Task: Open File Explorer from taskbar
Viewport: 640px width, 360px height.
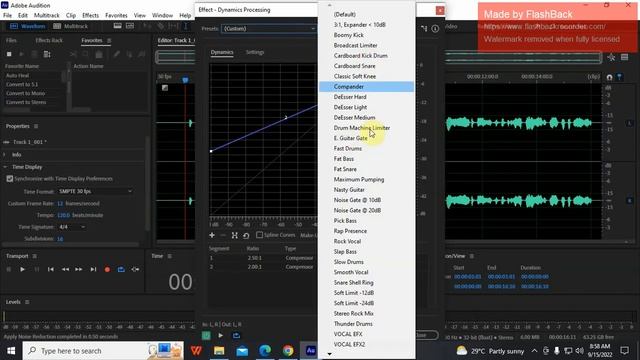Action: (x=219, y=351)
